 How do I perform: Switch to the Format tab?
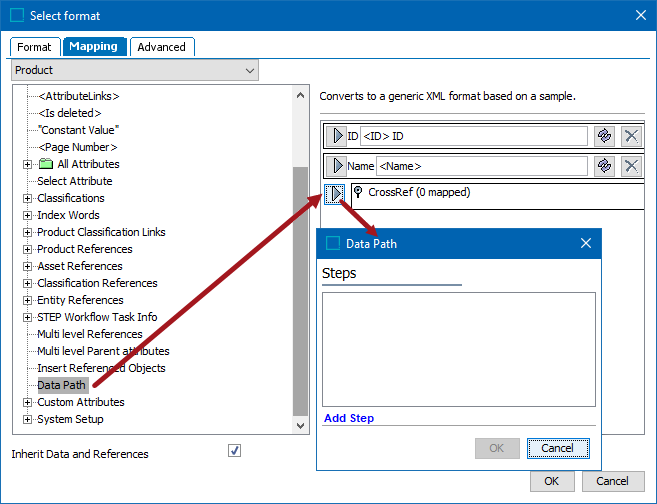coord(34,47)
